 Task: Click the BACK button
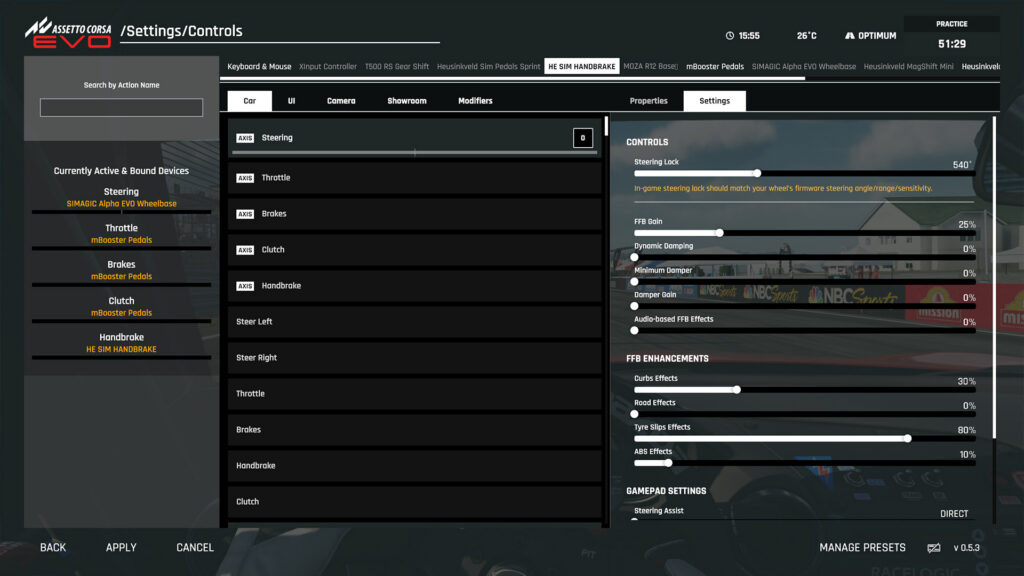53,548
